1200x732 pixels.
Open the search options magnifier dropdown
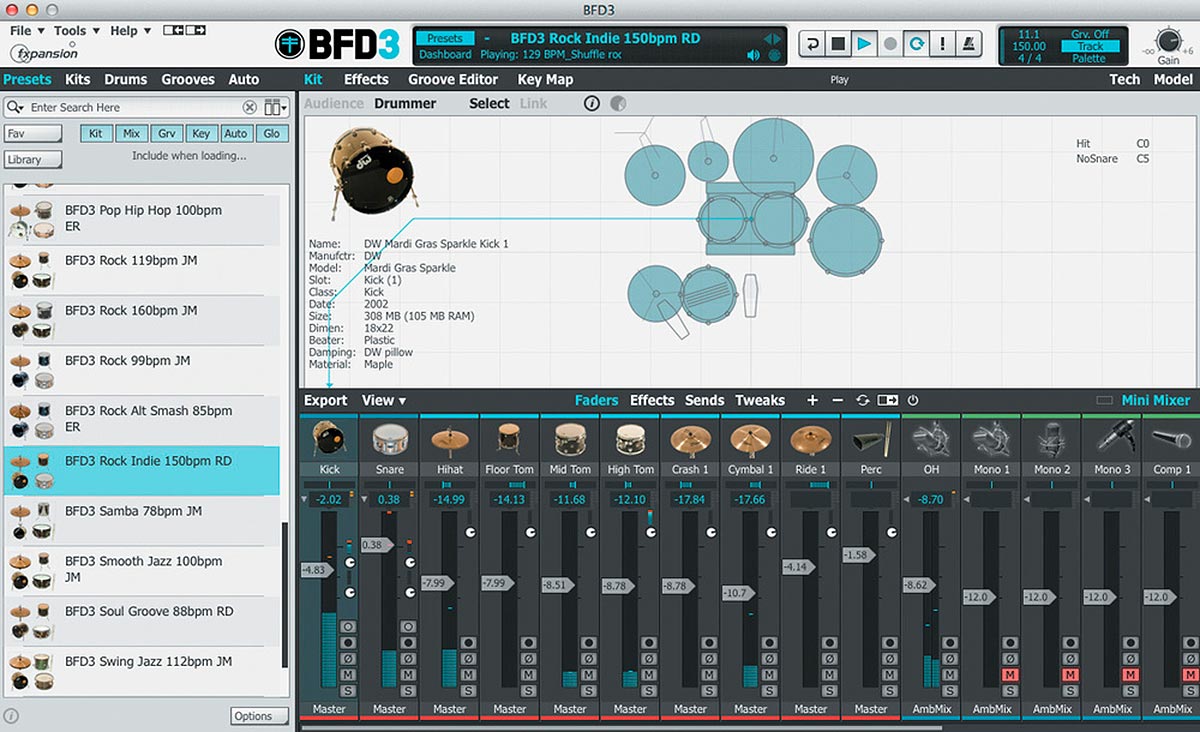tap(15, 107)
